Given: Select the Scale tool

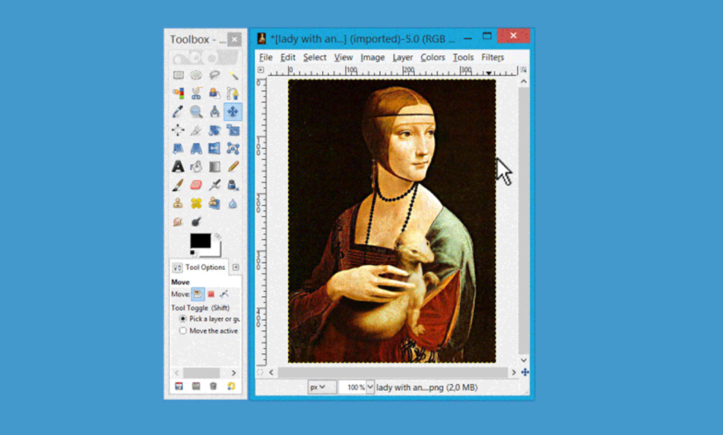Looking at the screenshot, I should pos(233,130).
